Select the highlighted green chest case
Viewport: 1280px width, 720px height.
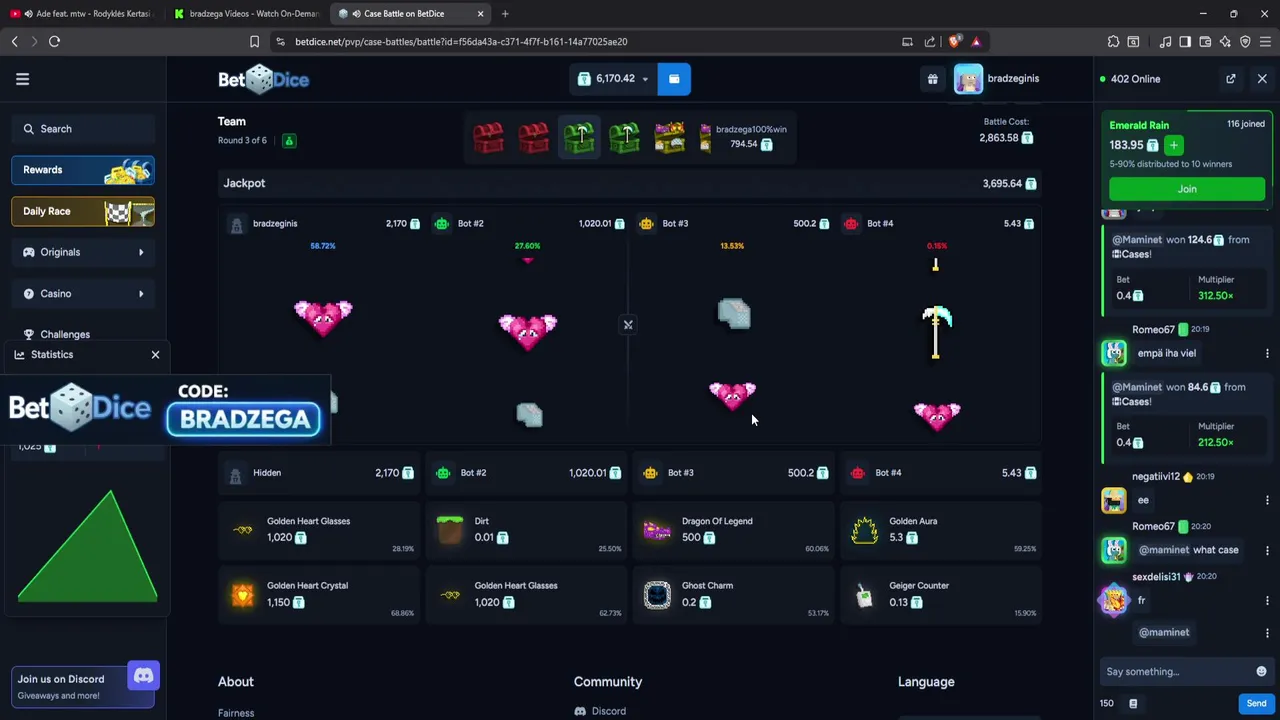point(579,137)
